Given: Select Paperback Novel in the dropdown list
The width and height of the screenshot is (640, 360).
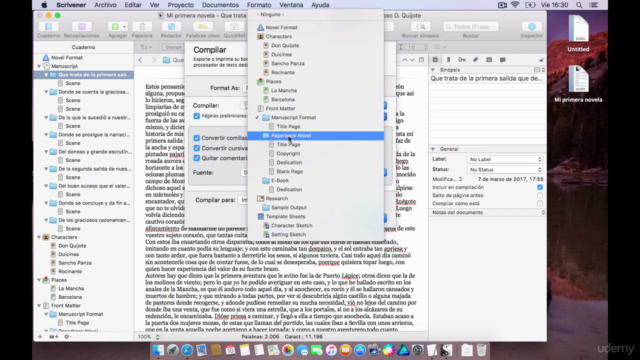Looking at the screenshot, I should tap(316, 136).
